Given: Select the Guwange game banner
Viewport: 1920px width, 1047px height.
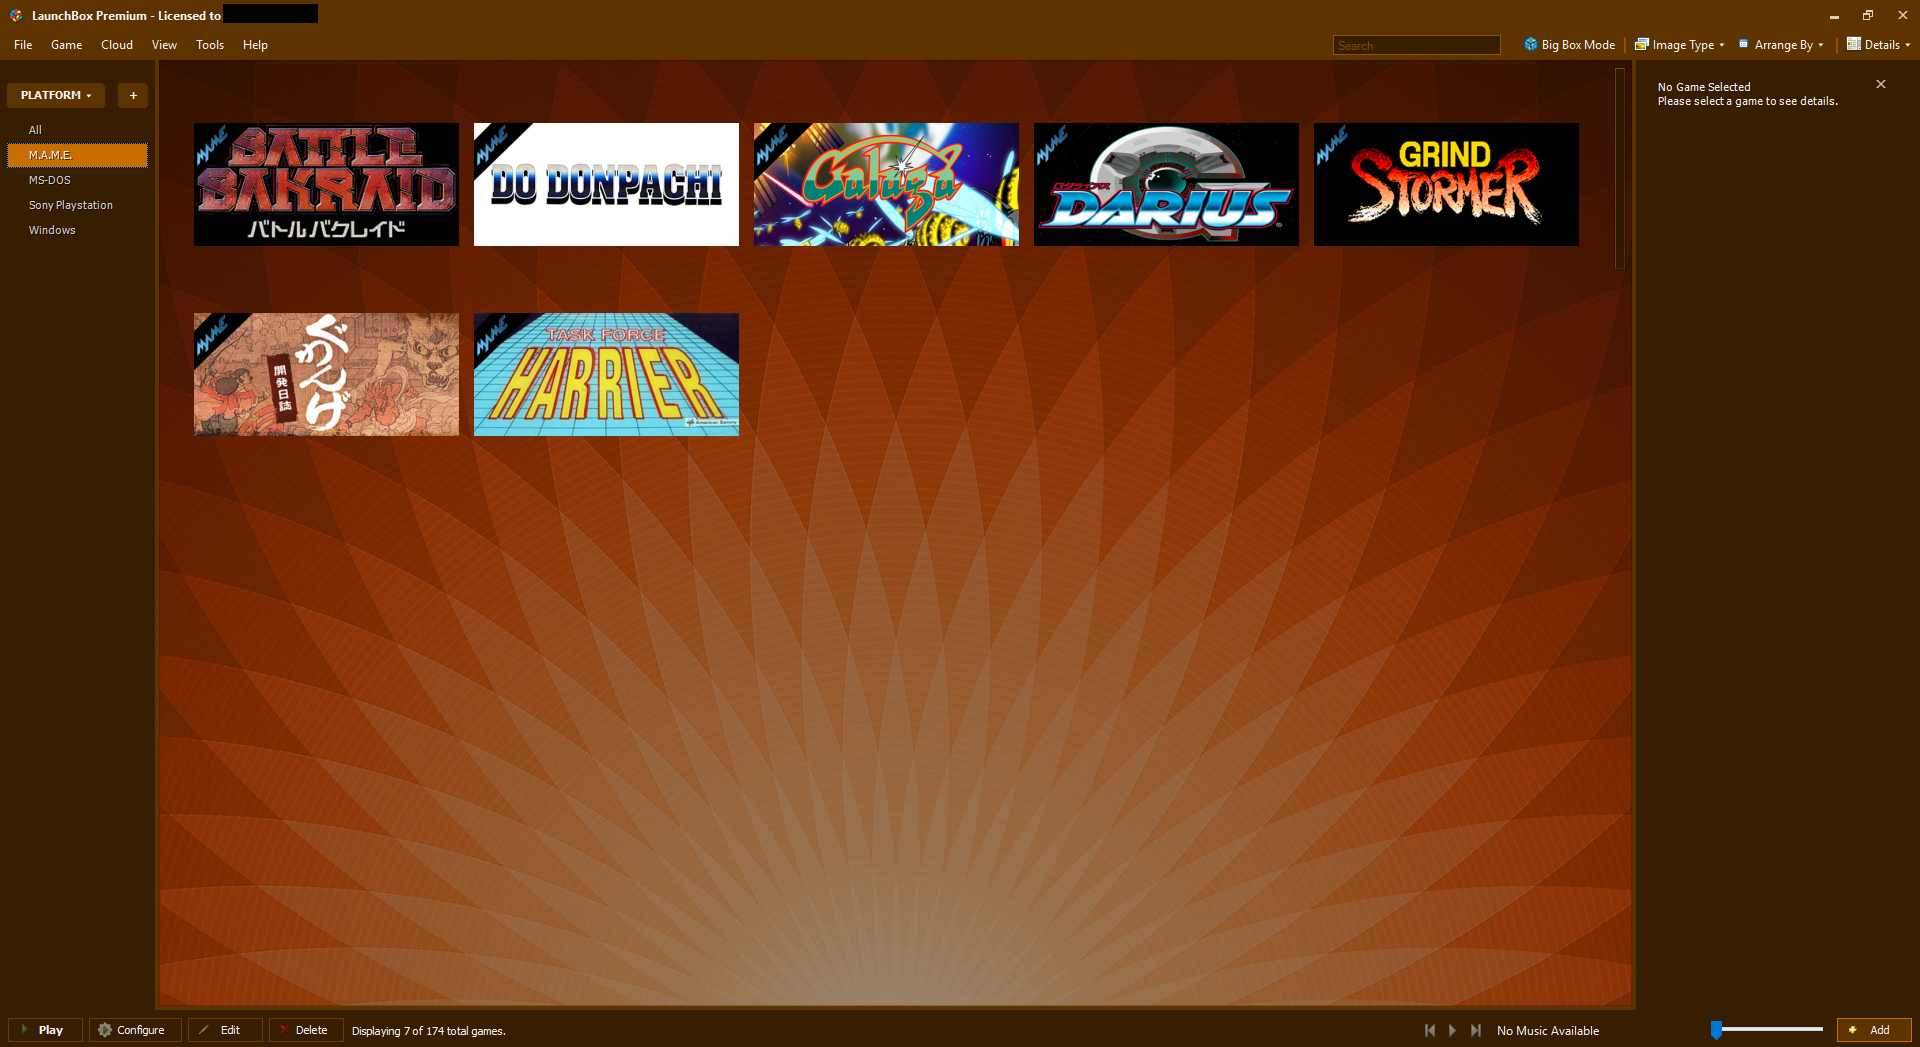Looking at the screenshot, I should point(326,375).
